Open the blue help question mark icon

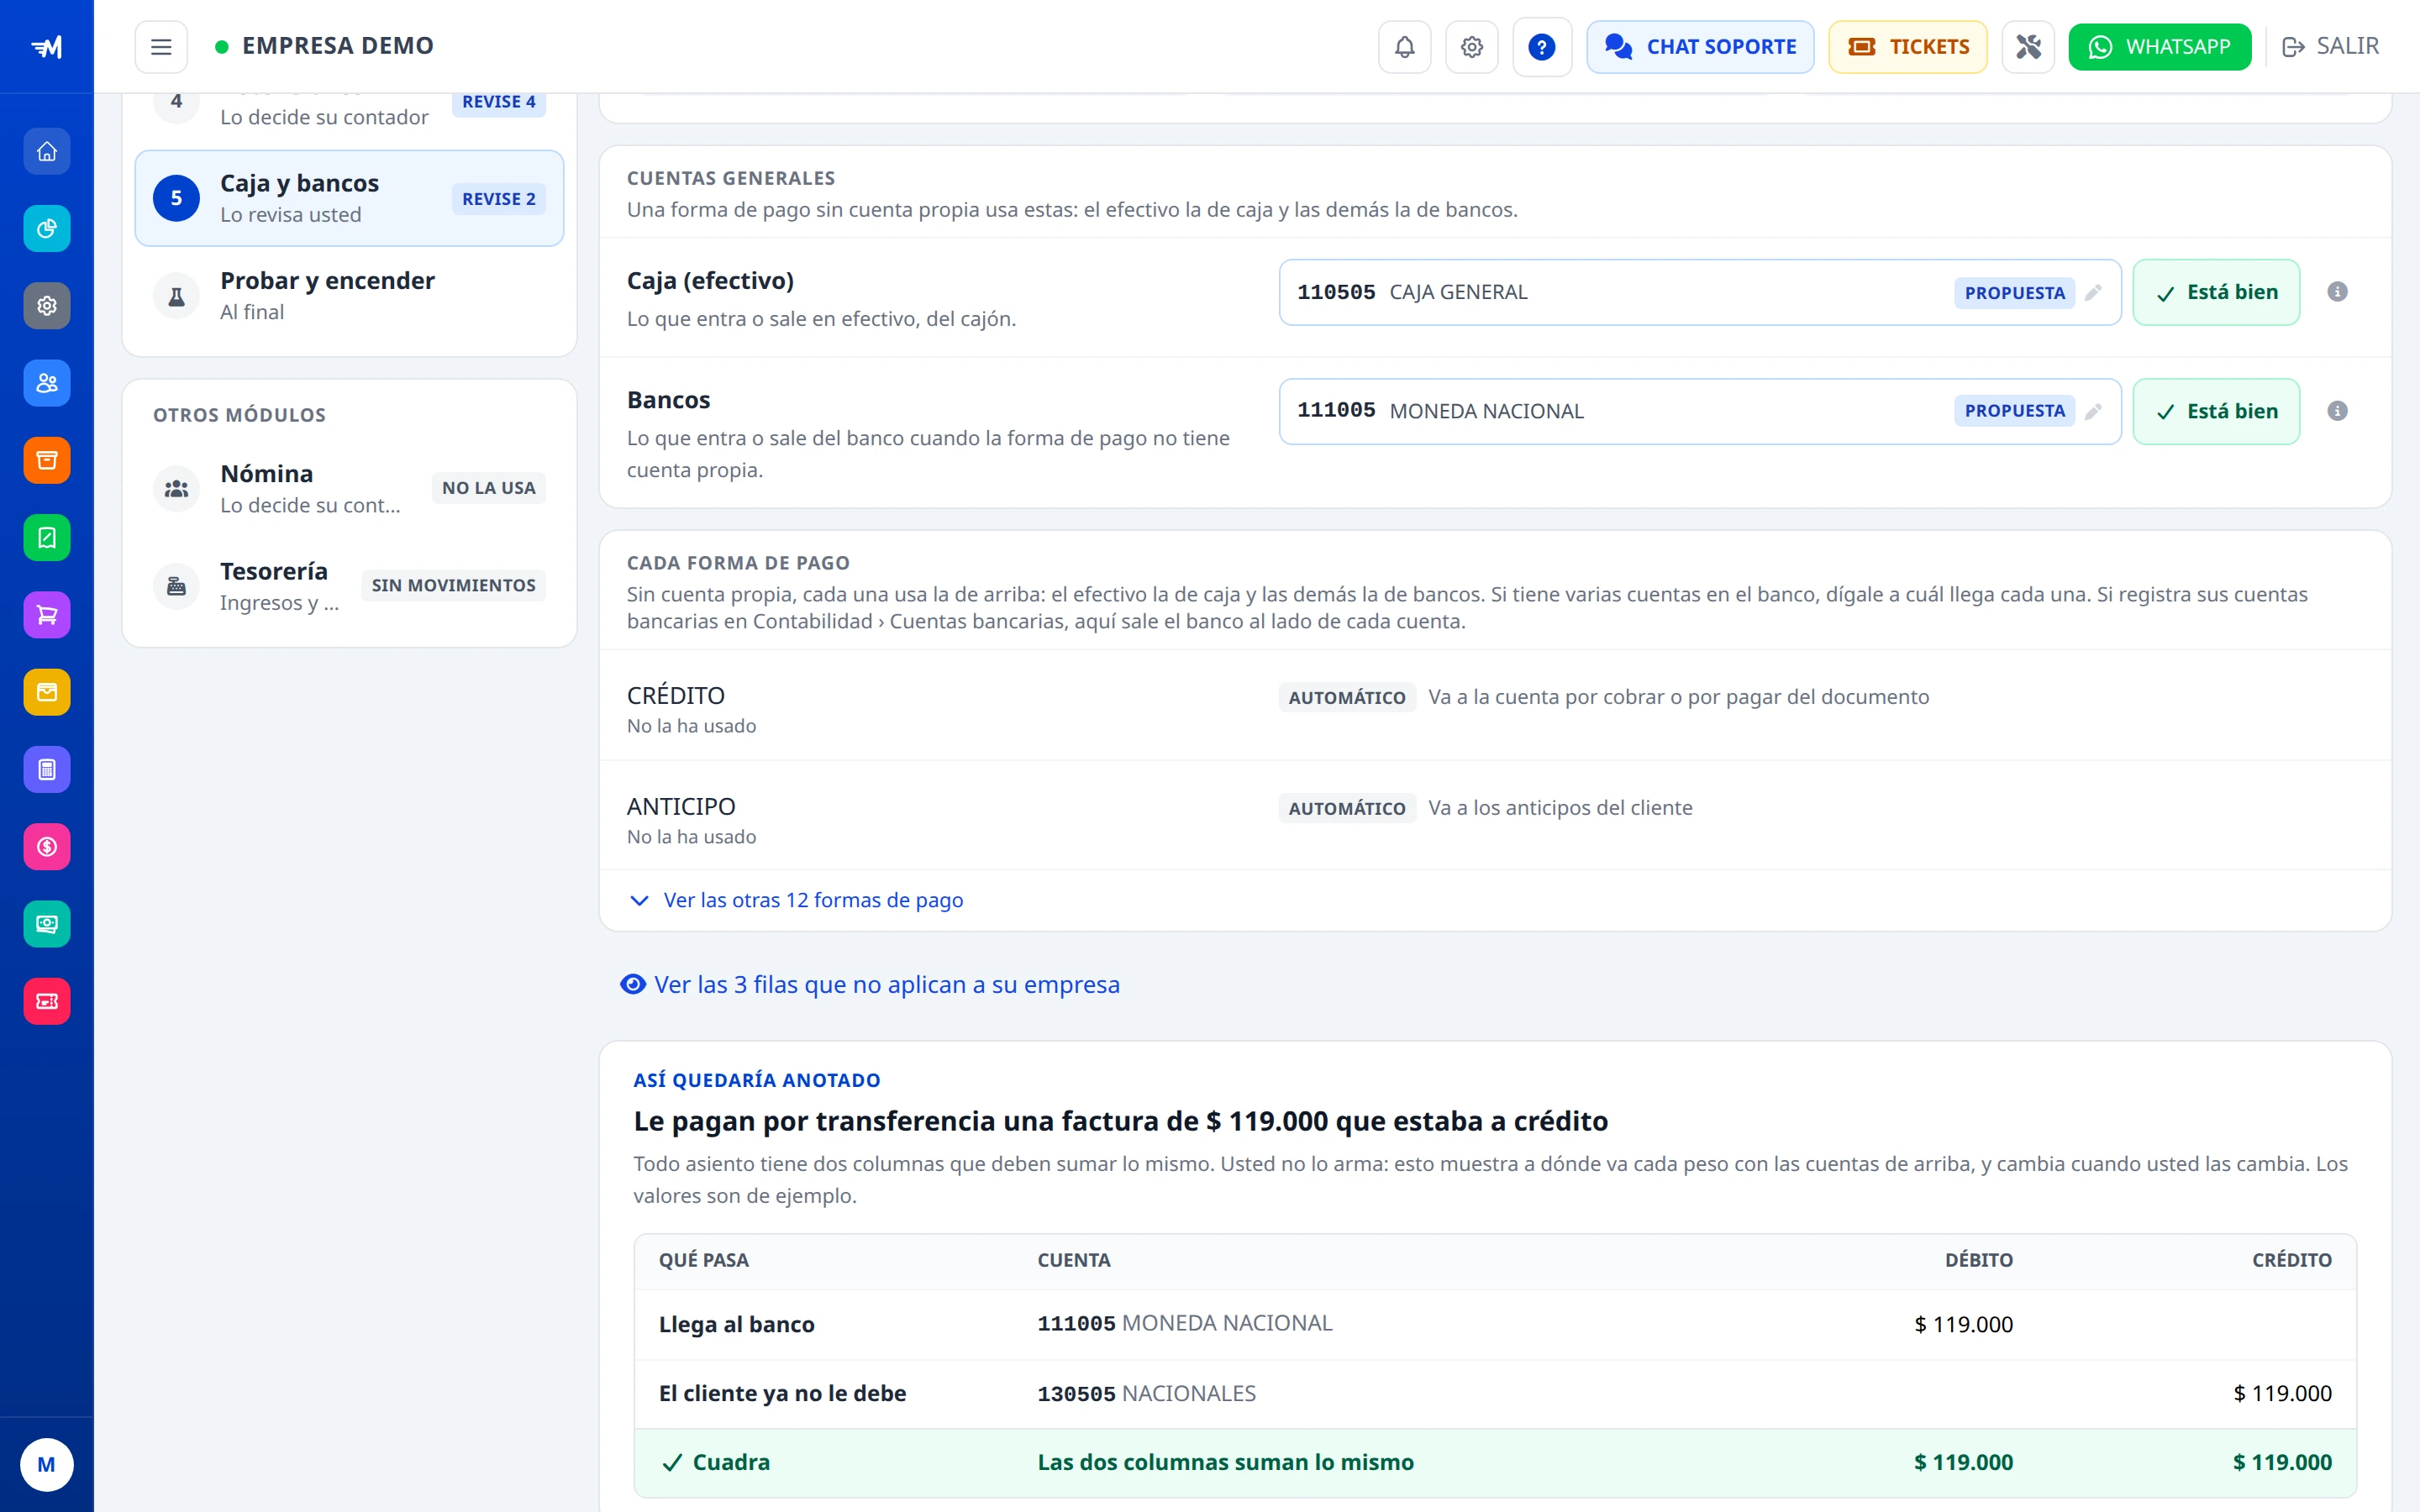pos(1542,47)
